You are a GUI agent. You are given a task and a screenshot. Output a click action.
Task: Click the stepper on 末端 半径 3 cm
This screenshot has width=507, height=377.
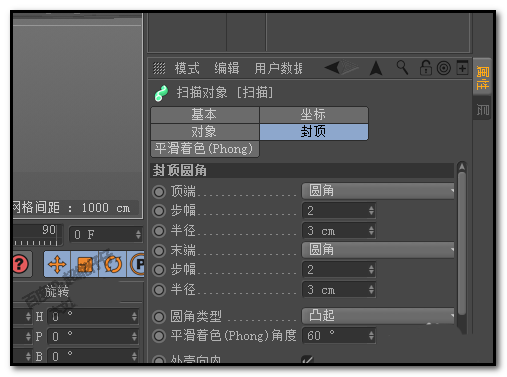click(x=371, y=290)
